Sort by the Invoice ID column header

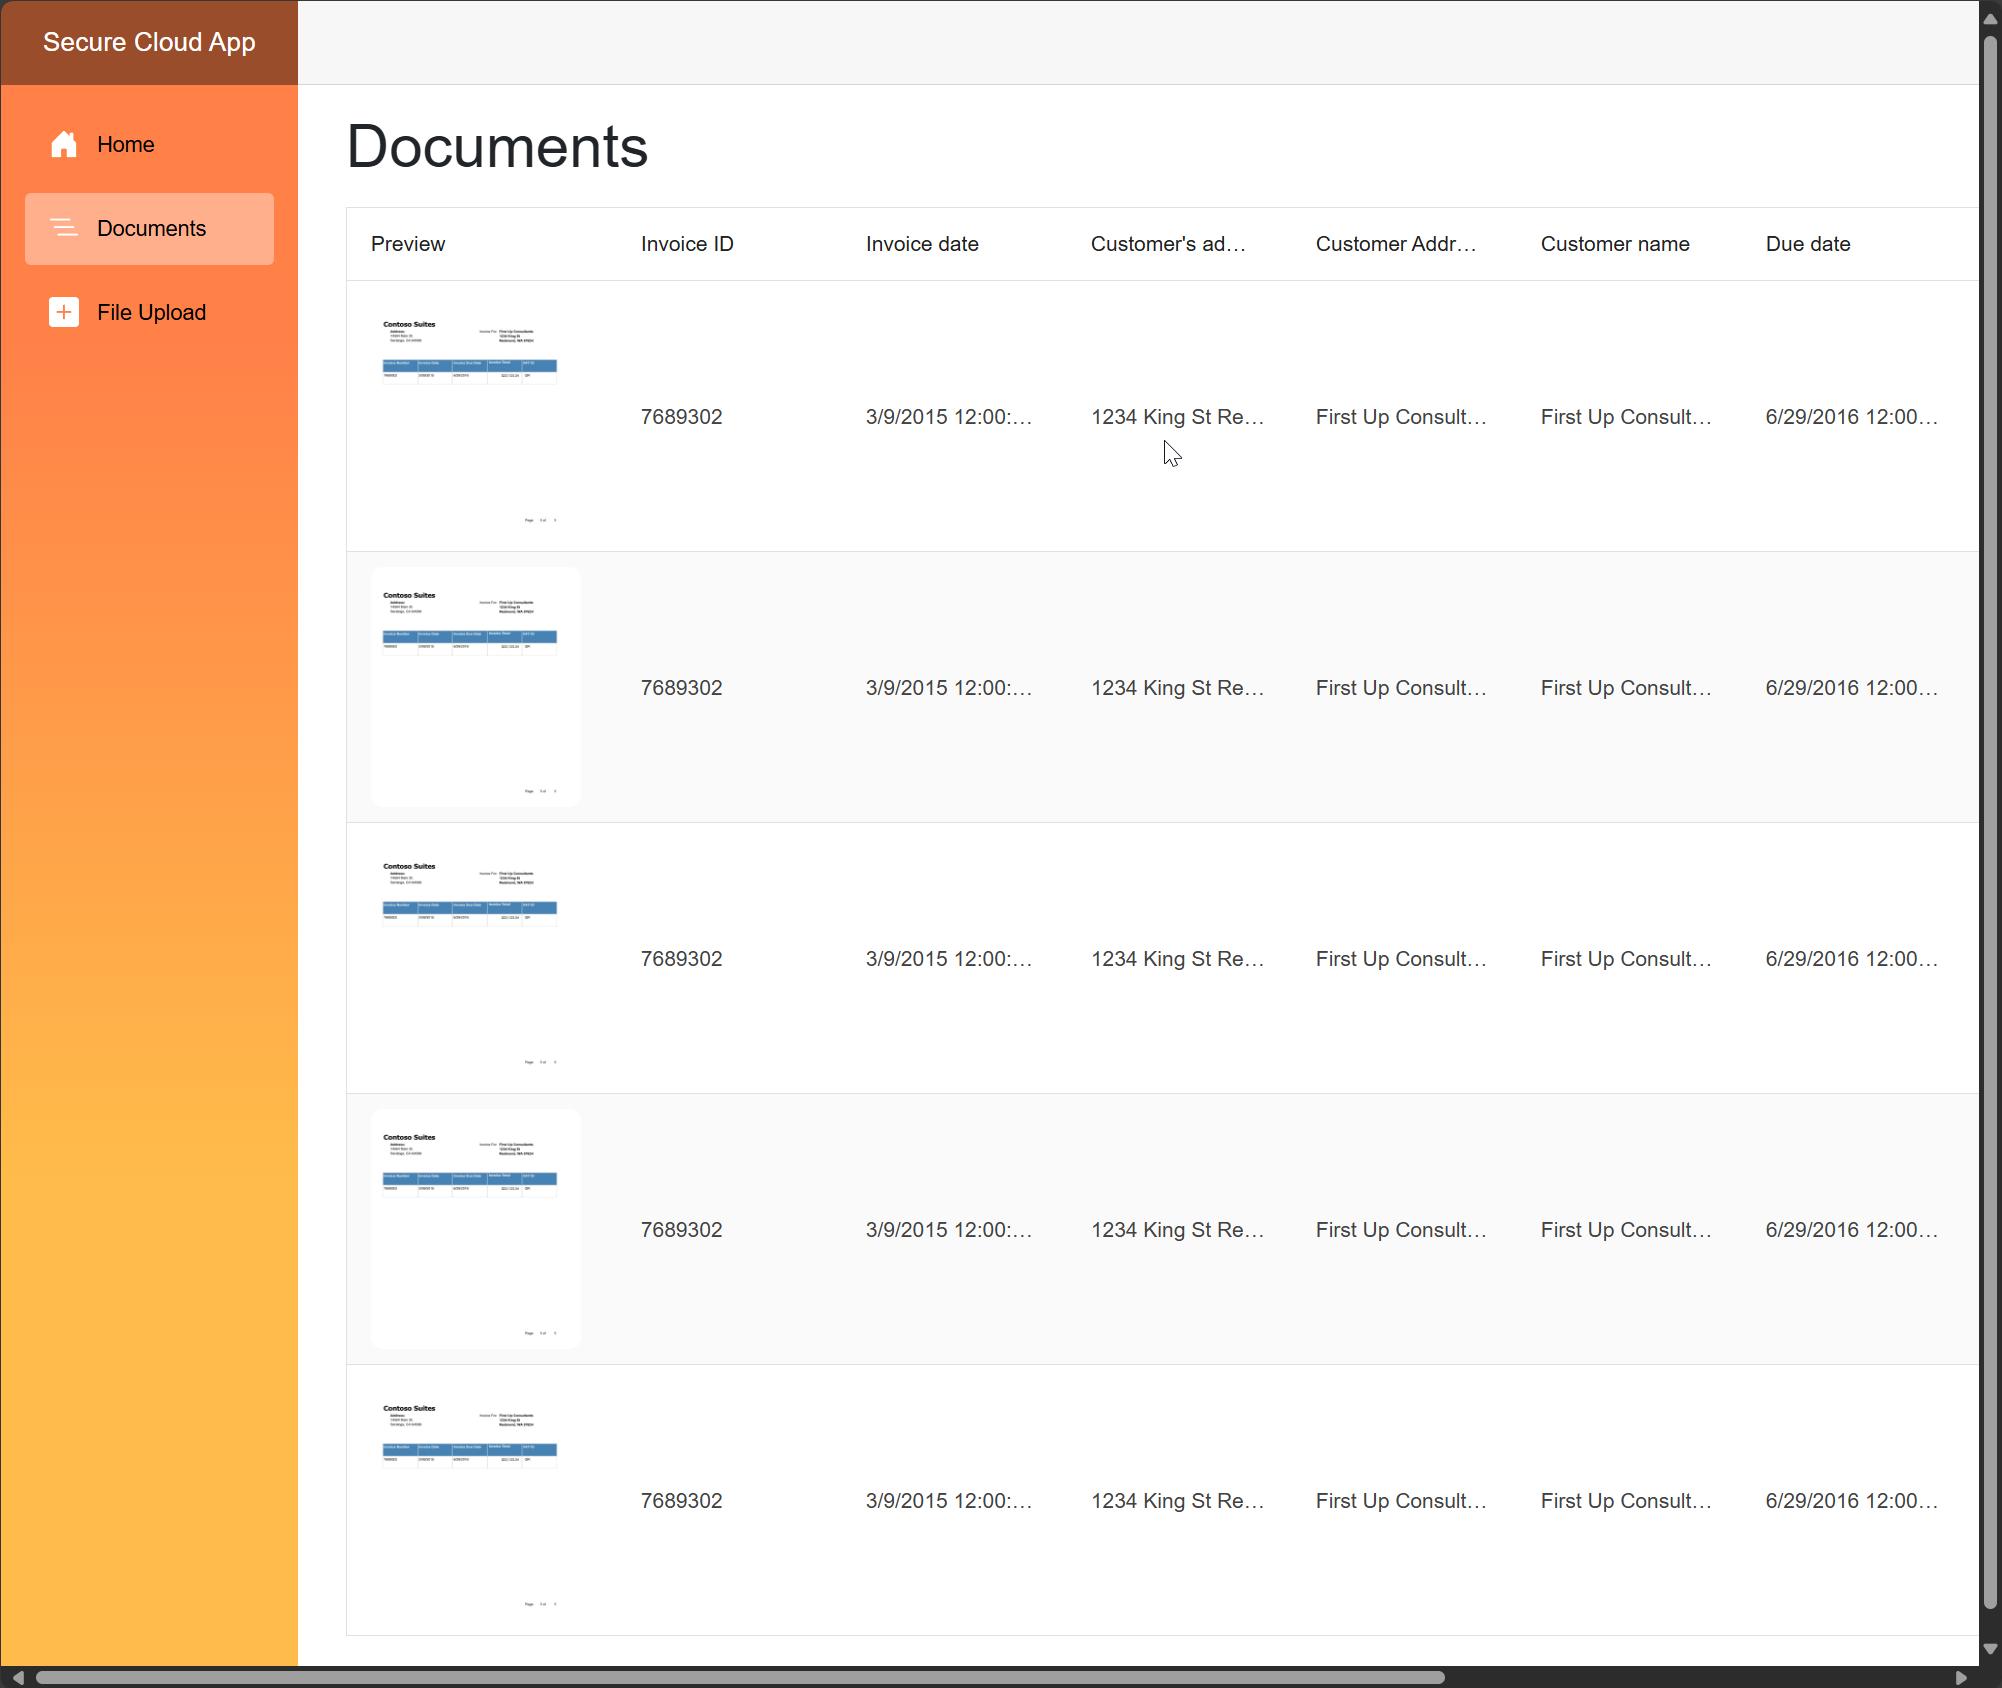pyautogui.click(x=687, y=244)
